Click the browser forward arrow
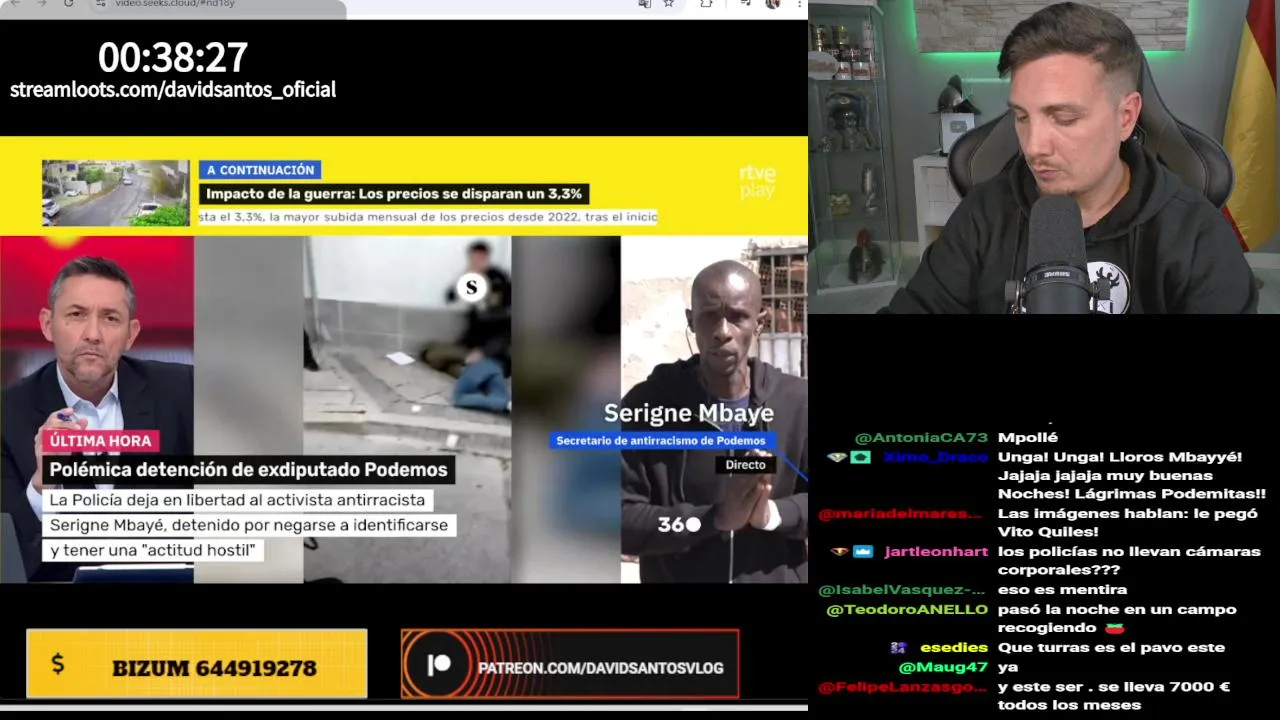Viewport: 1280px width, 720px height. (x=42, y=4)
